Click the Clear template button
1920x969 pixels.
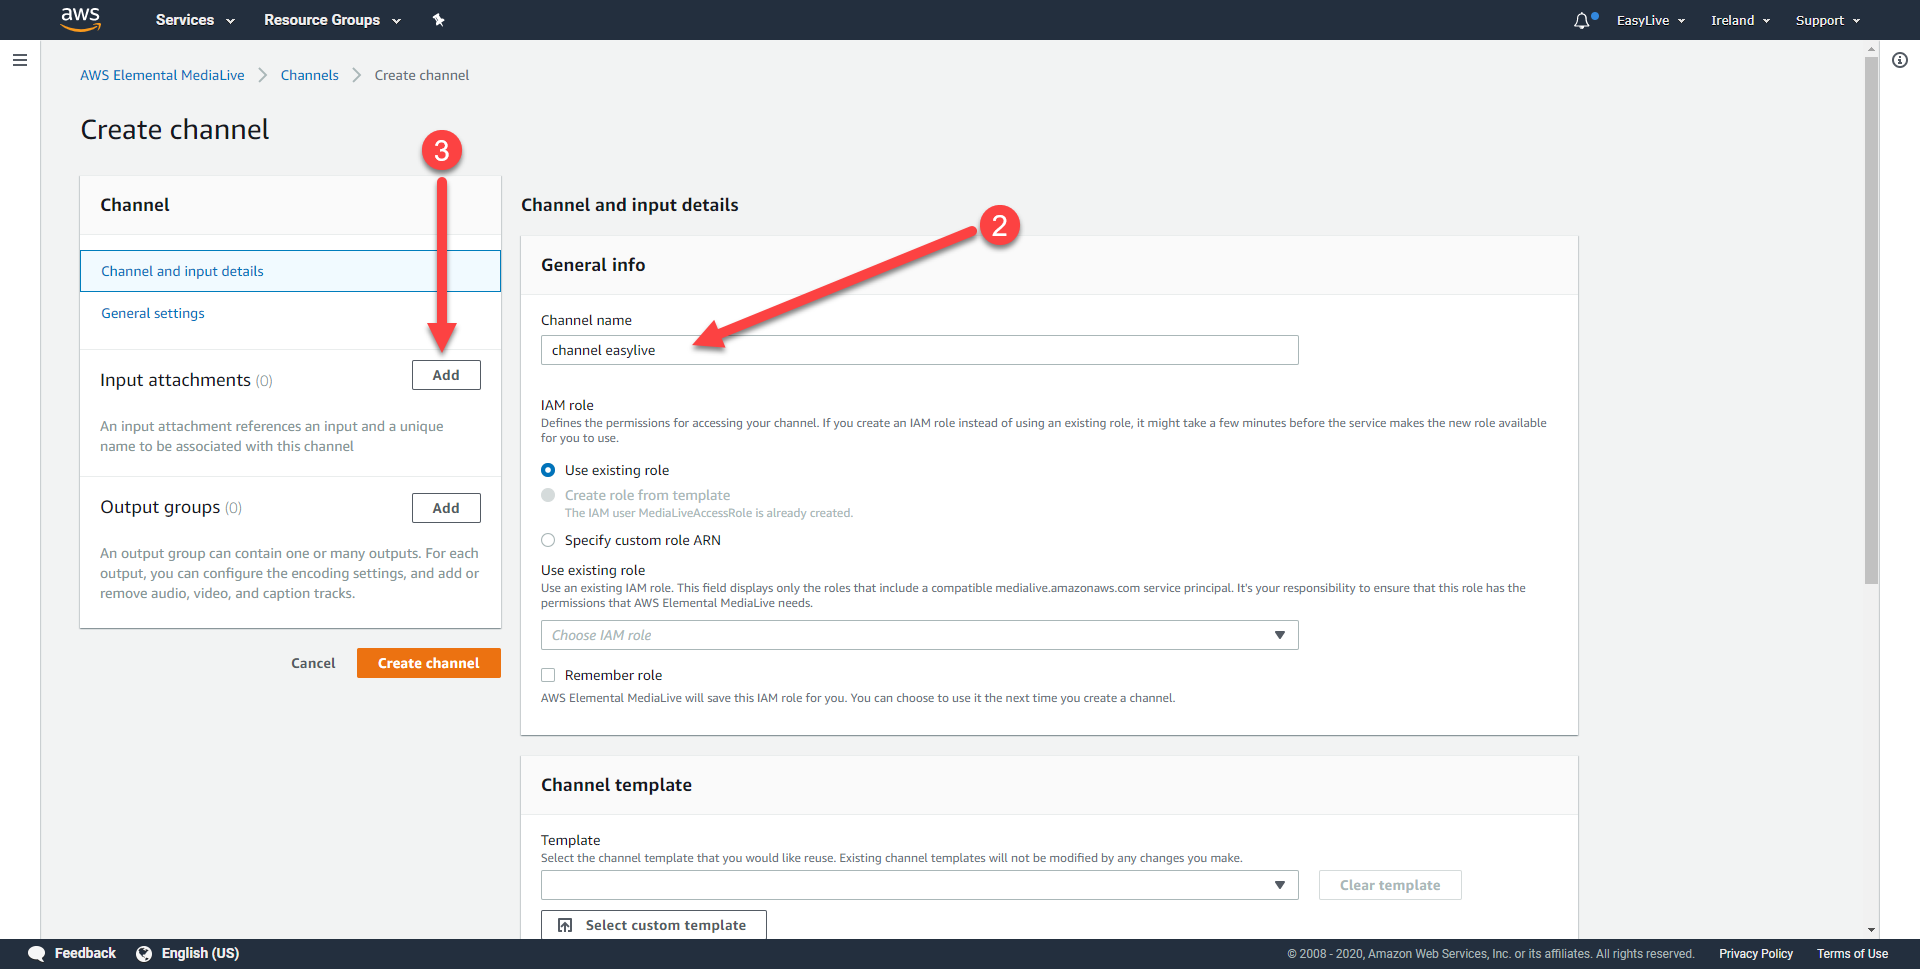click(1390, 885)
